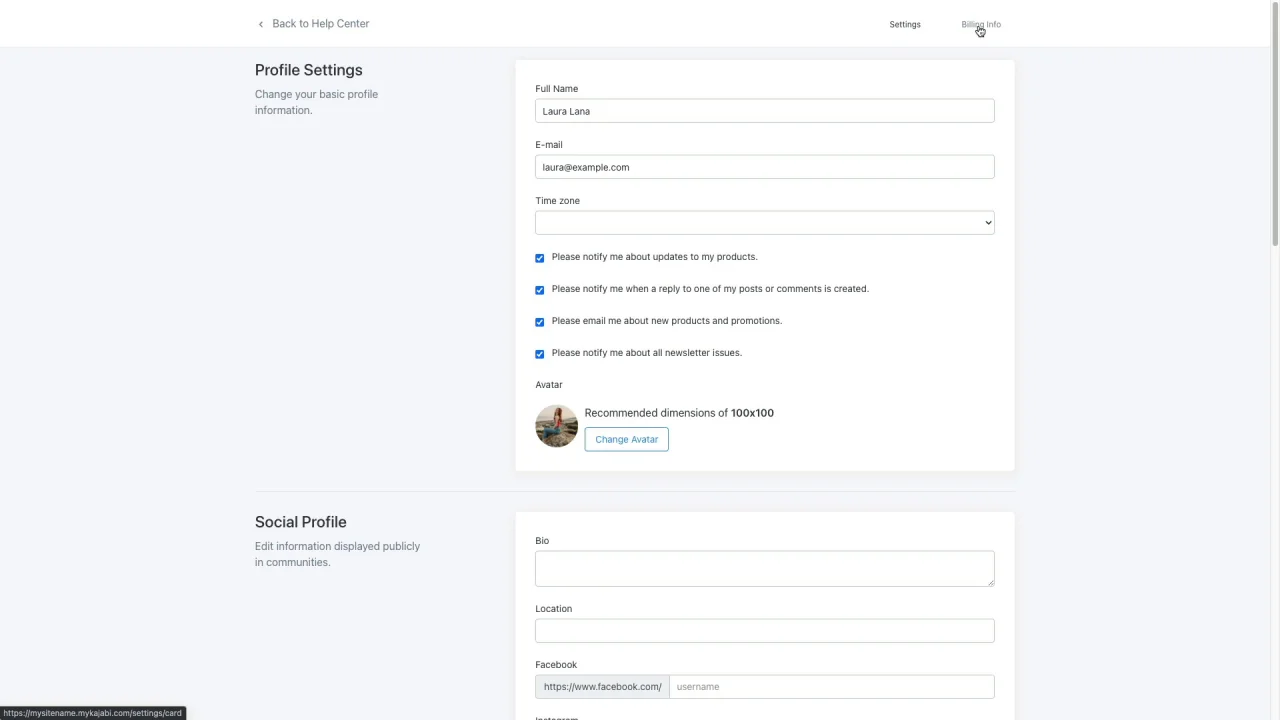Open the Settings tab

point(905,24)
